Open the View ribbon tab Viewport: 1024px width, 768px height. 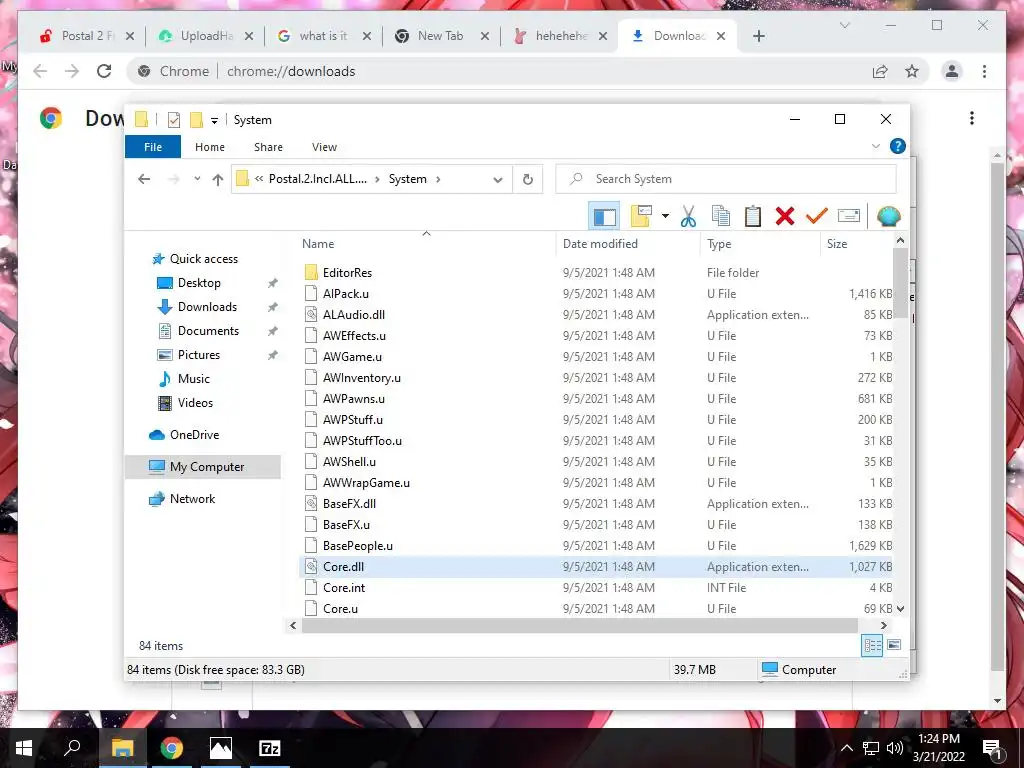(x=324, y=147)
